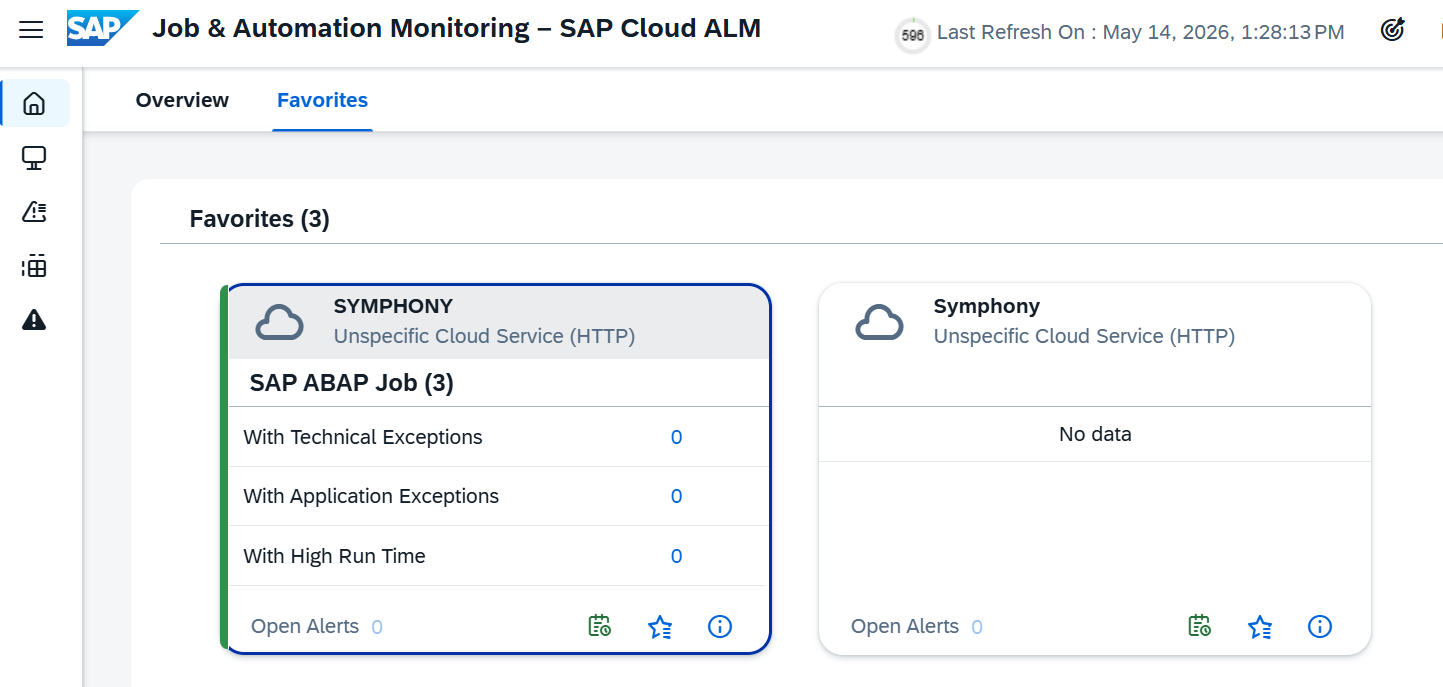1443x687 pixels.
Task: Open Technical Exceptions count 0
Action: 676,437
